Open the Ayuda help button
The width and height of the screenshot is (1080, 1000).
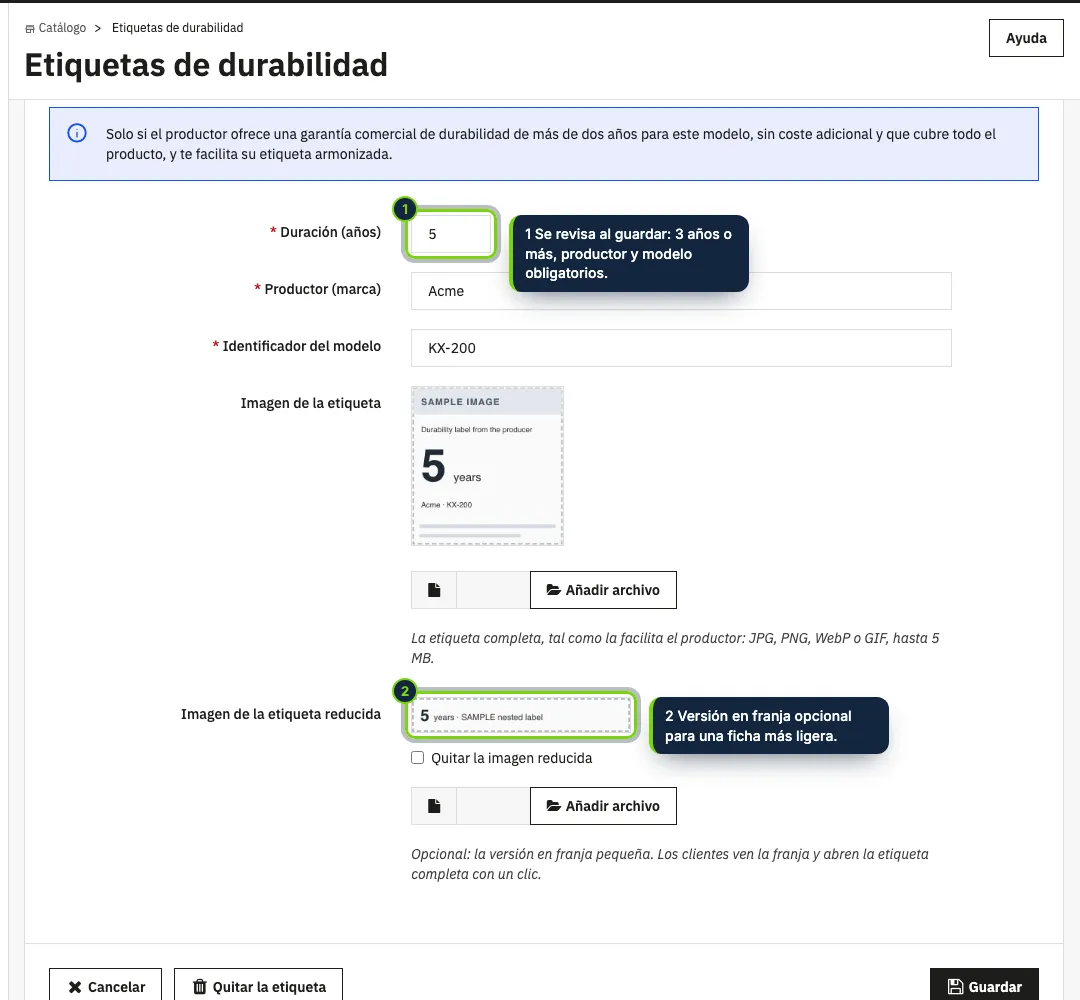pyautogui.click(x=1026, y=38)
